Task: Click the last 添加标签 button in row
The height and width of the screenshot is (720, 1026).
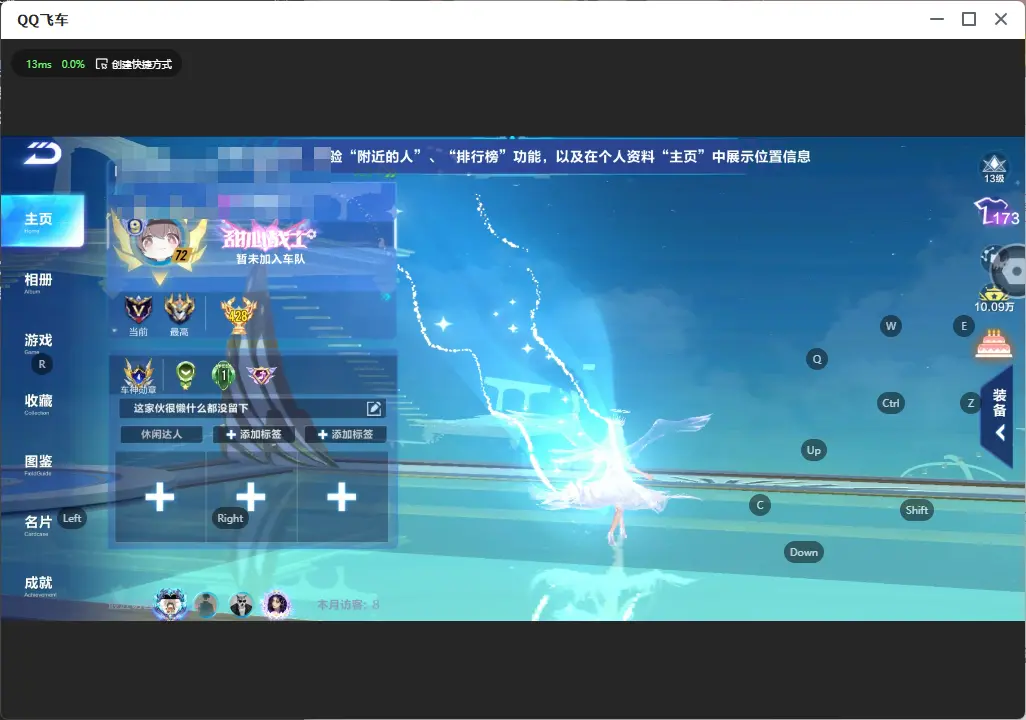Action: click(x=345, y=434)
